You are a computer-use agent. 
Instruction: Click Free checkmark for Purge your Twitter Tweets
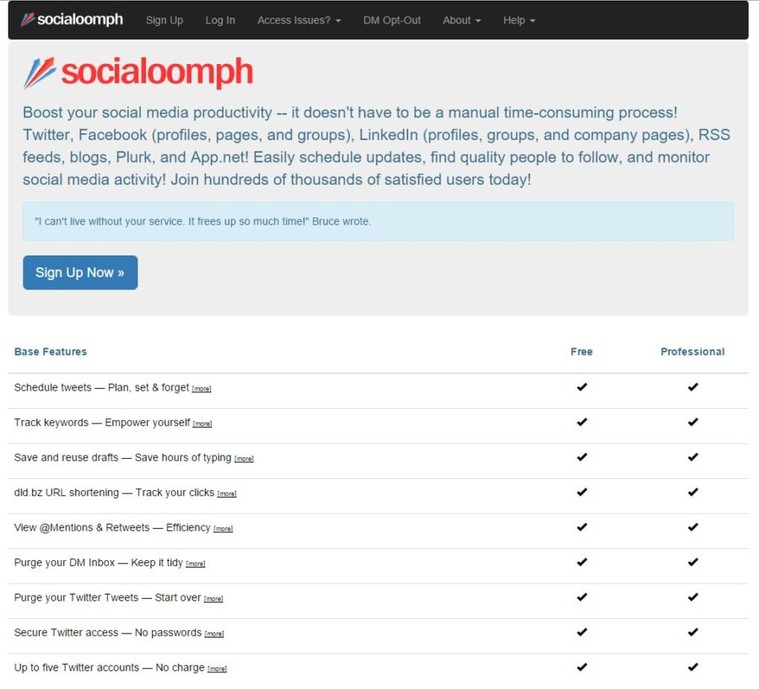pyautogui.click(x=582, y=597)
